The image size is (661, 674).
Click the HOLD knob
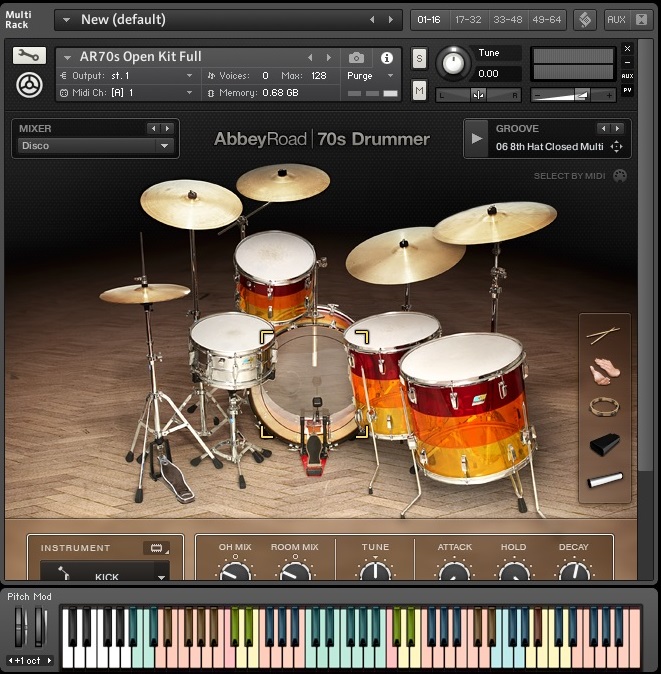click(x=514, y=570)
